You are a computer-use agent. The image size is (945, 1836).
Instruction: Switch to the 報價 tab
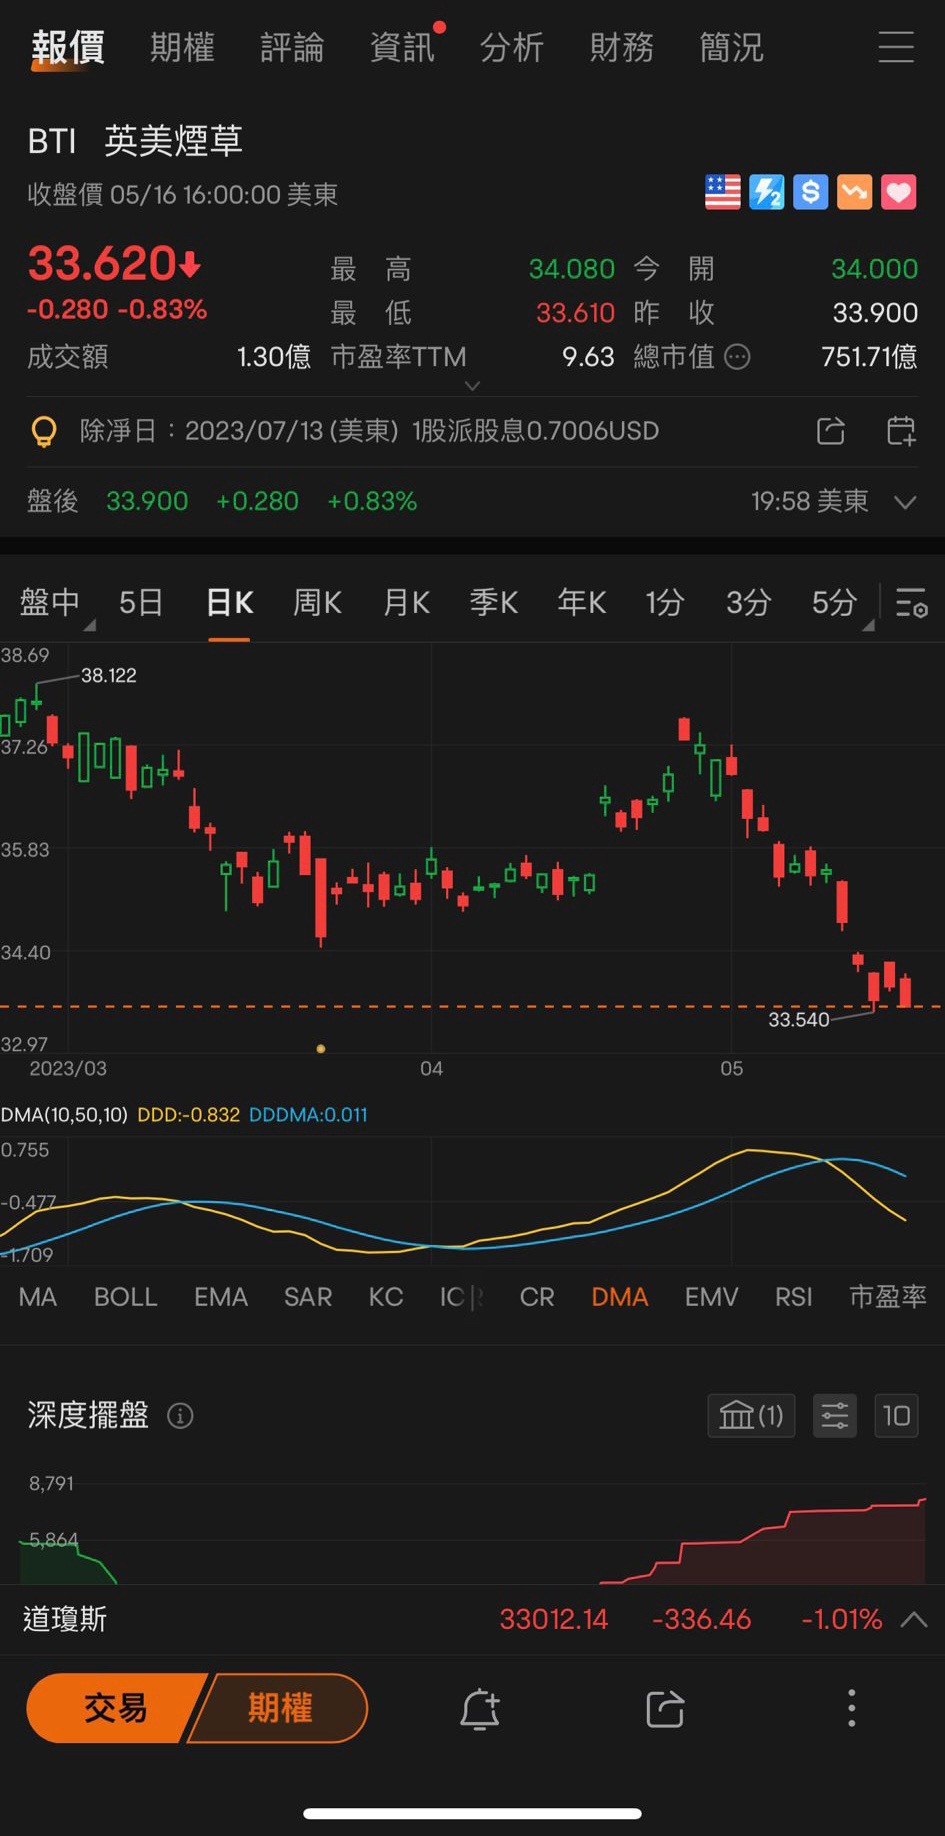pos(68,48)
